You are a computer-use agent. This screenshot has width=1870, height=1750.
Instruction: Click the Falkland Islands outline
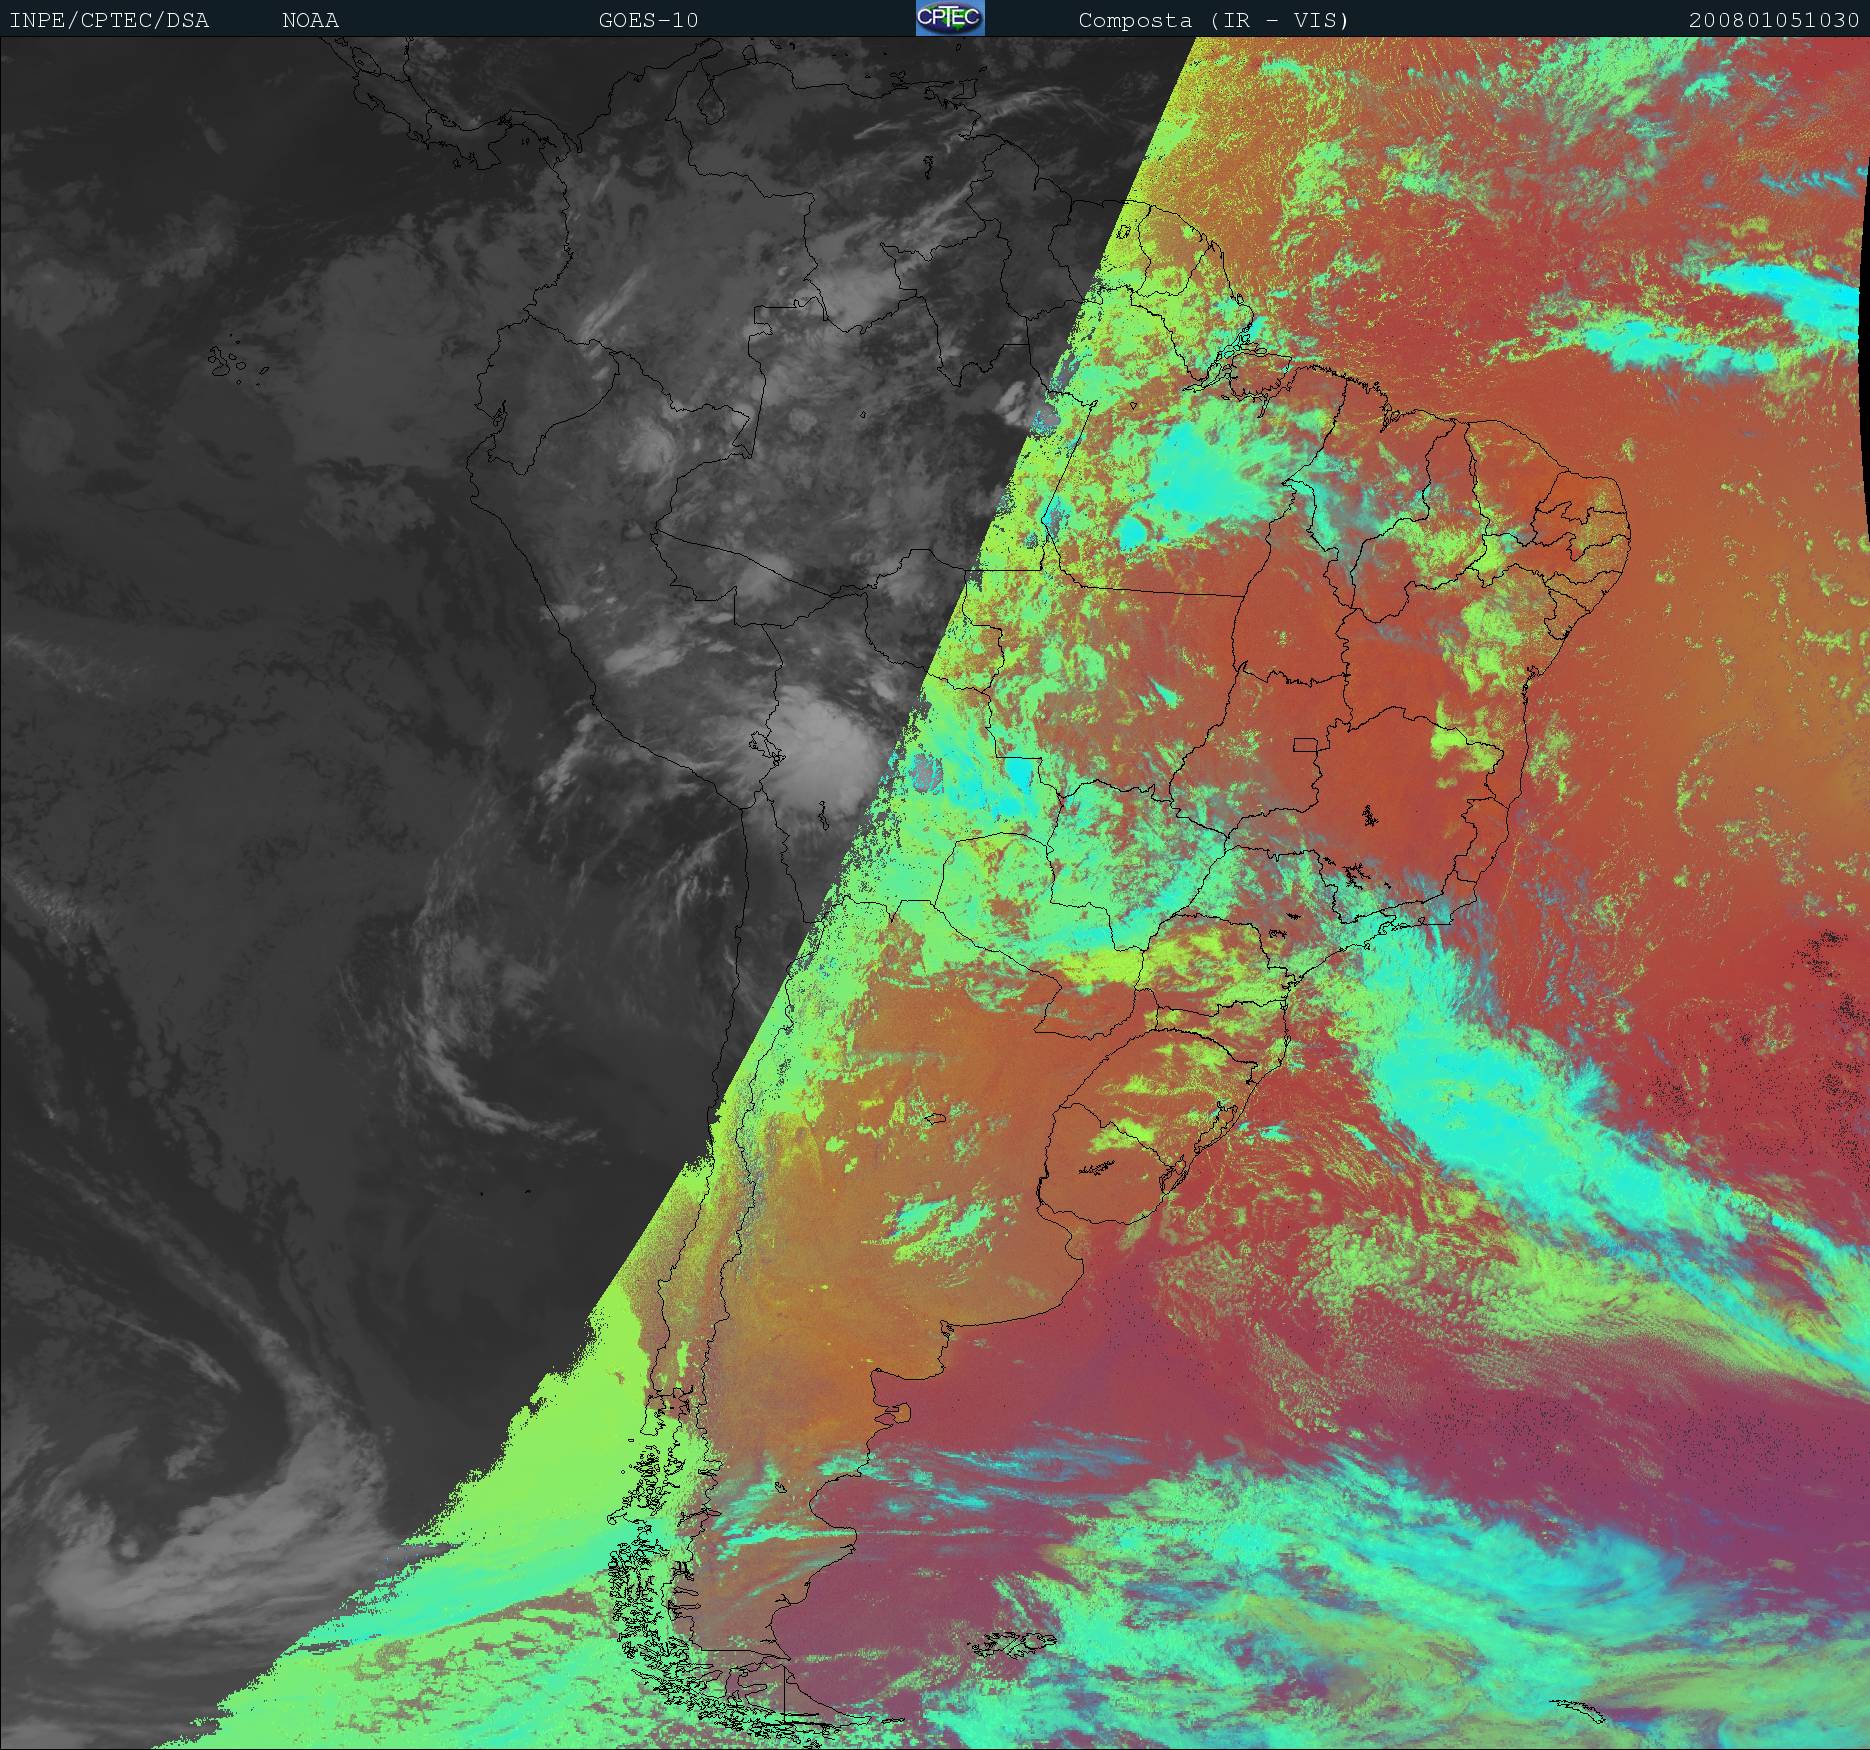(x=1010, y=1643)
